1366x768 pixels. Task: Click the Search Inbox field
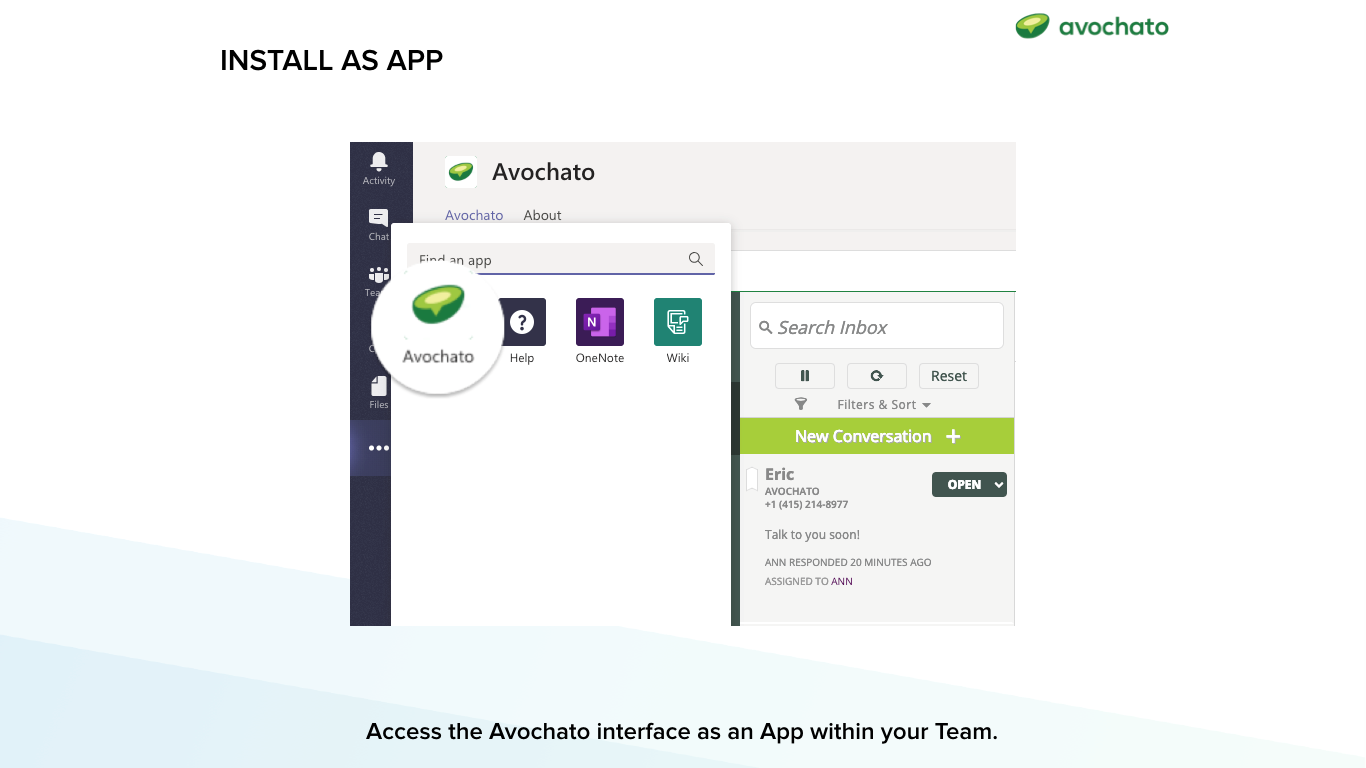tap(877, 326)
